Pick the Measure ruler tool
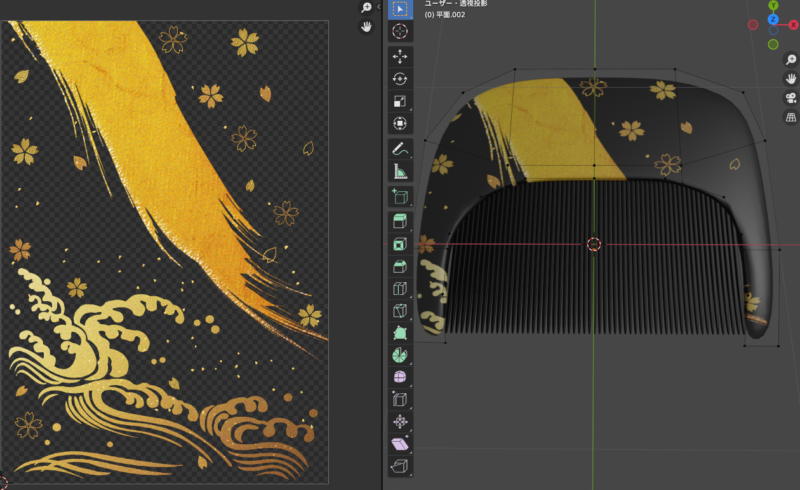The image size is (800, 490). click(400, 171)
